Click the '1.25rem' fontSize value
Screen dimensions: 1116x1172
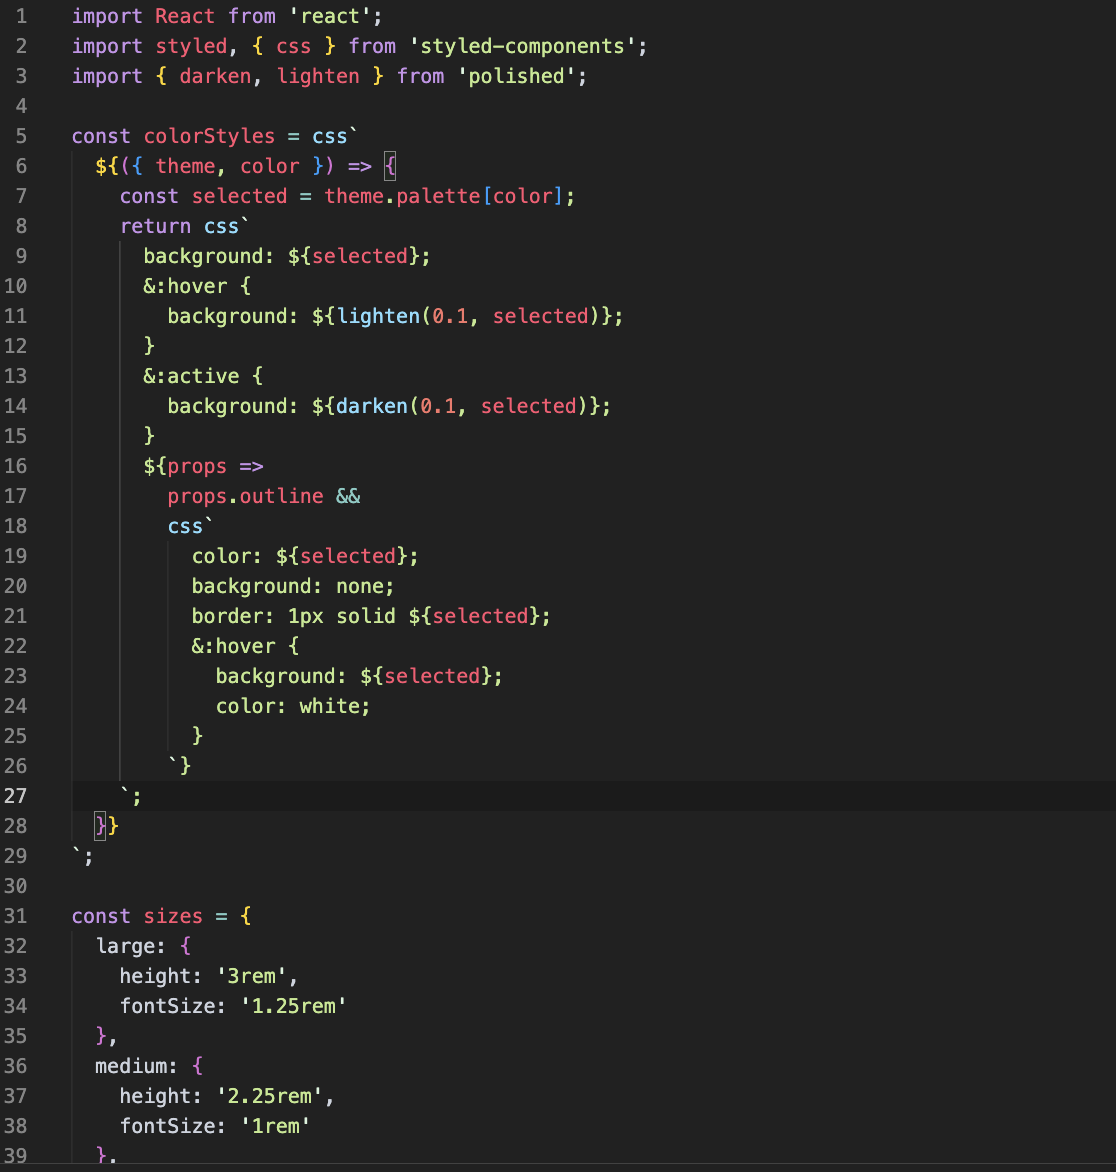293,1006
